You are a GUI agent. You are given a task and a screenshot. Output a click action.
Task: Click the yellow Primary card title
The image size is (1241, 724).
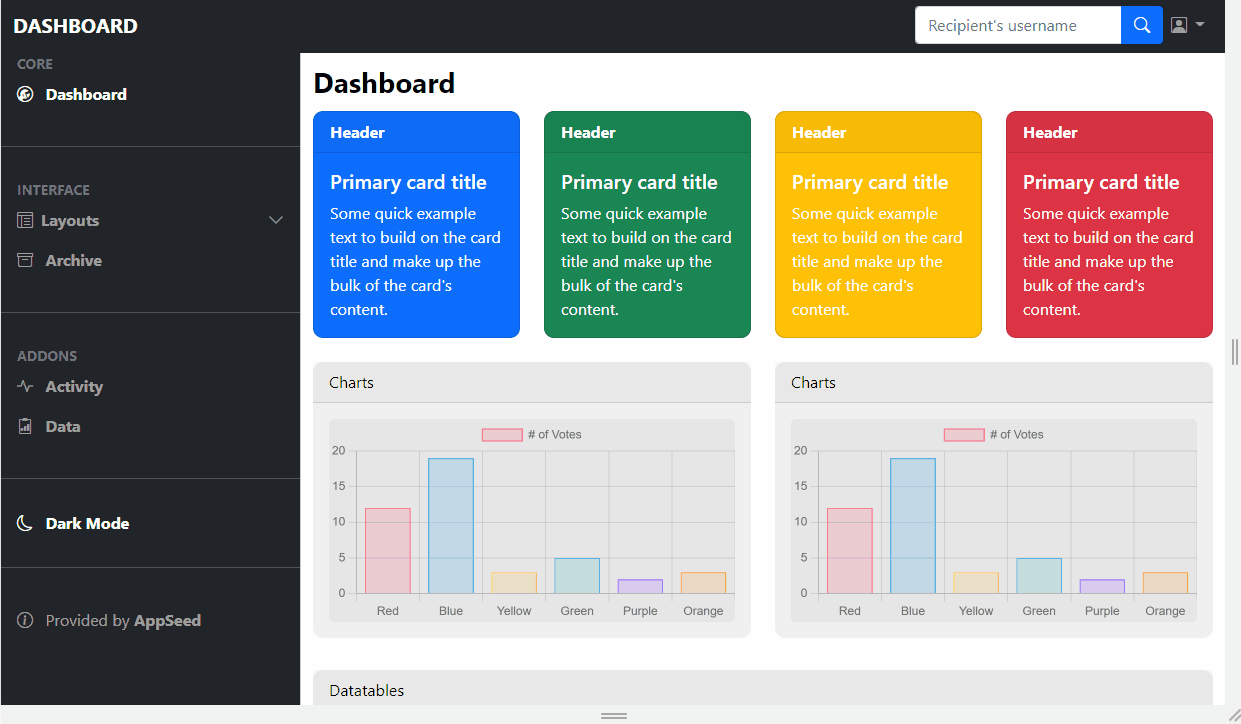870,182
